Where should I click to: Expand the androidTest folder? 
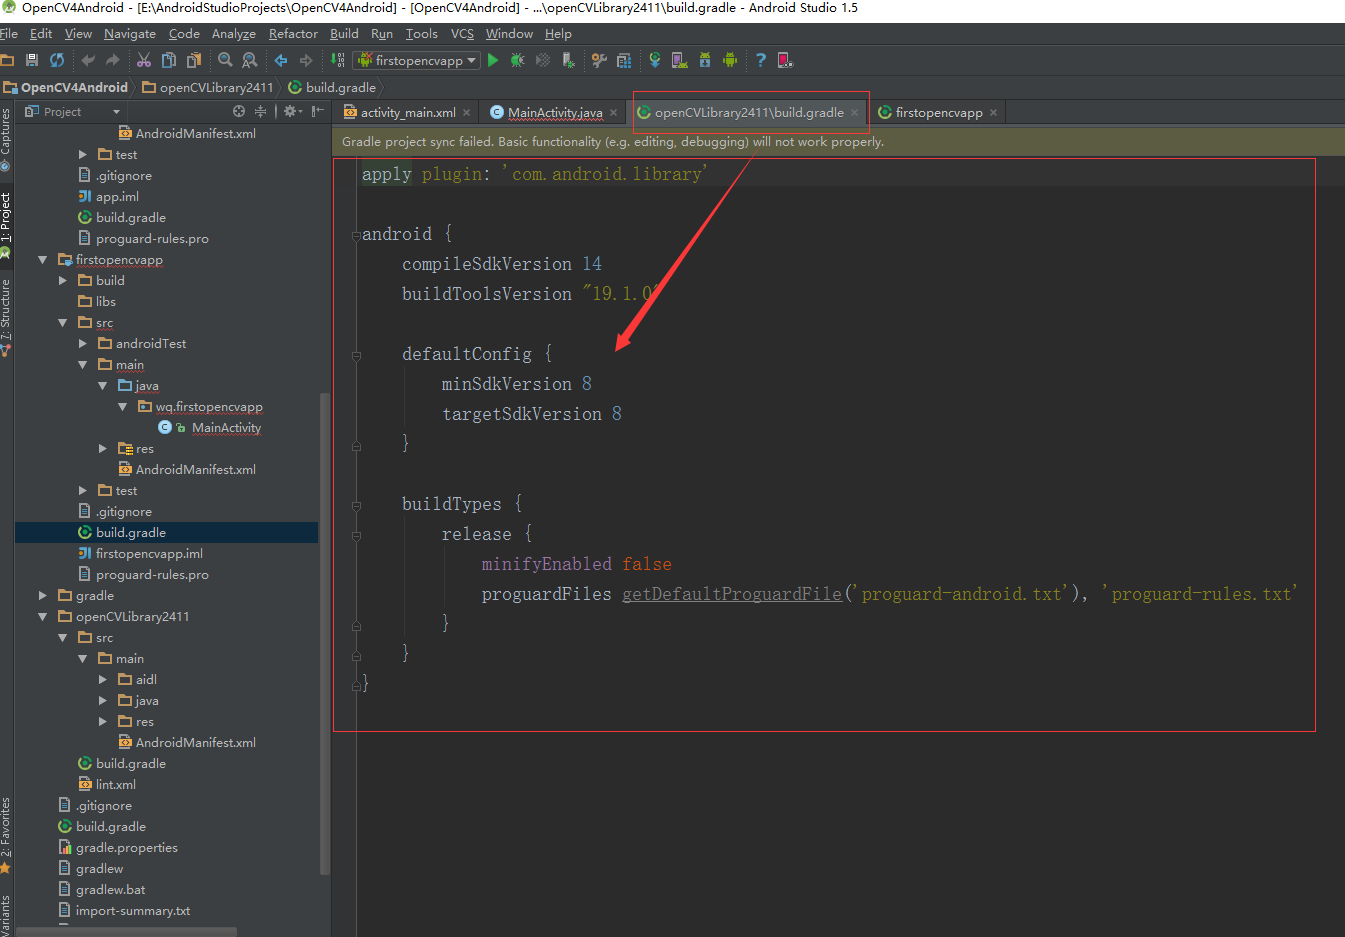coord(83,344)
